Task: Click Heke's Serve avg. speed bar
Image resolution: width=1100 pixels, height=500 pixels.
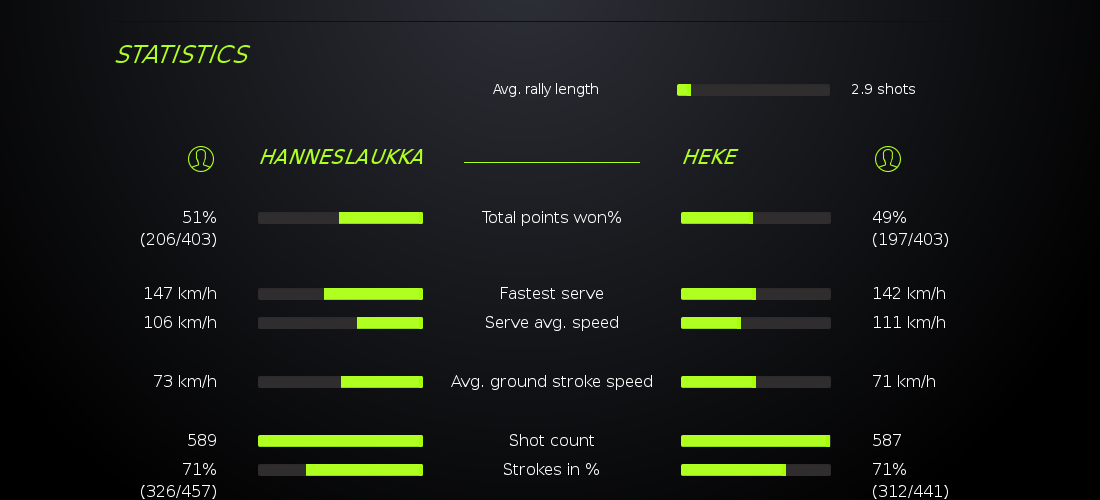Action: tap(755, 323)
